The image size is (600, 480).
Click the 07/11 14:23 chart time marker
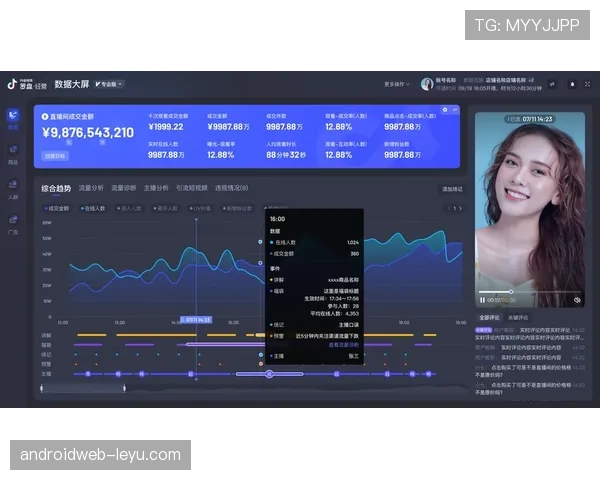[x=196, y=320]
